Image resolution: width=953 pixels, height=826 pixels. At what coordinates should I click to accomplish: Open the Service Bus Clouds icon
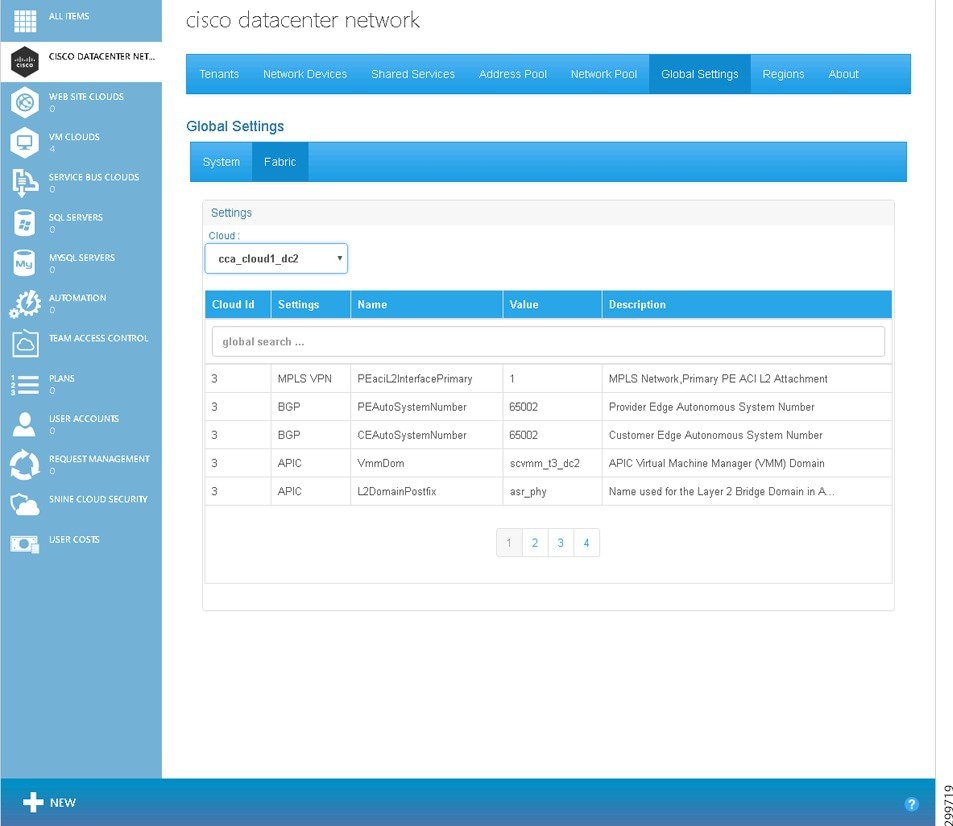click(25, 182)
